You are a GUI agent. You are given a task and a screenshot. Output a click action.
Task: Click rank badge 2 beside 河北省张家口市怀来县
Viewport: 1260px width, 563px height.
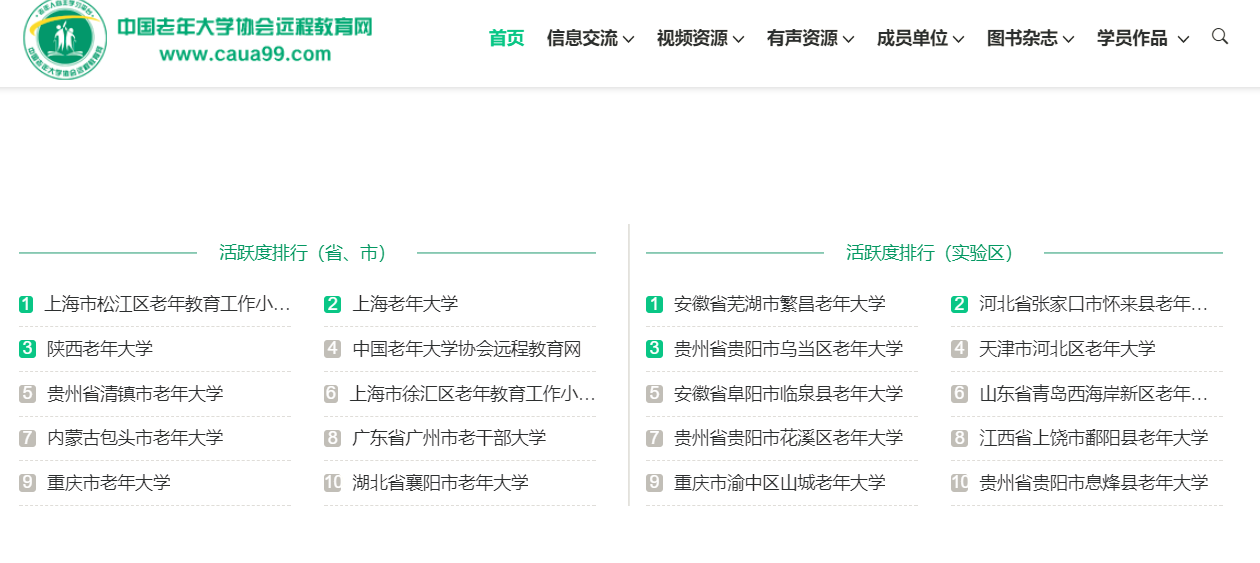tap(959, 305)
